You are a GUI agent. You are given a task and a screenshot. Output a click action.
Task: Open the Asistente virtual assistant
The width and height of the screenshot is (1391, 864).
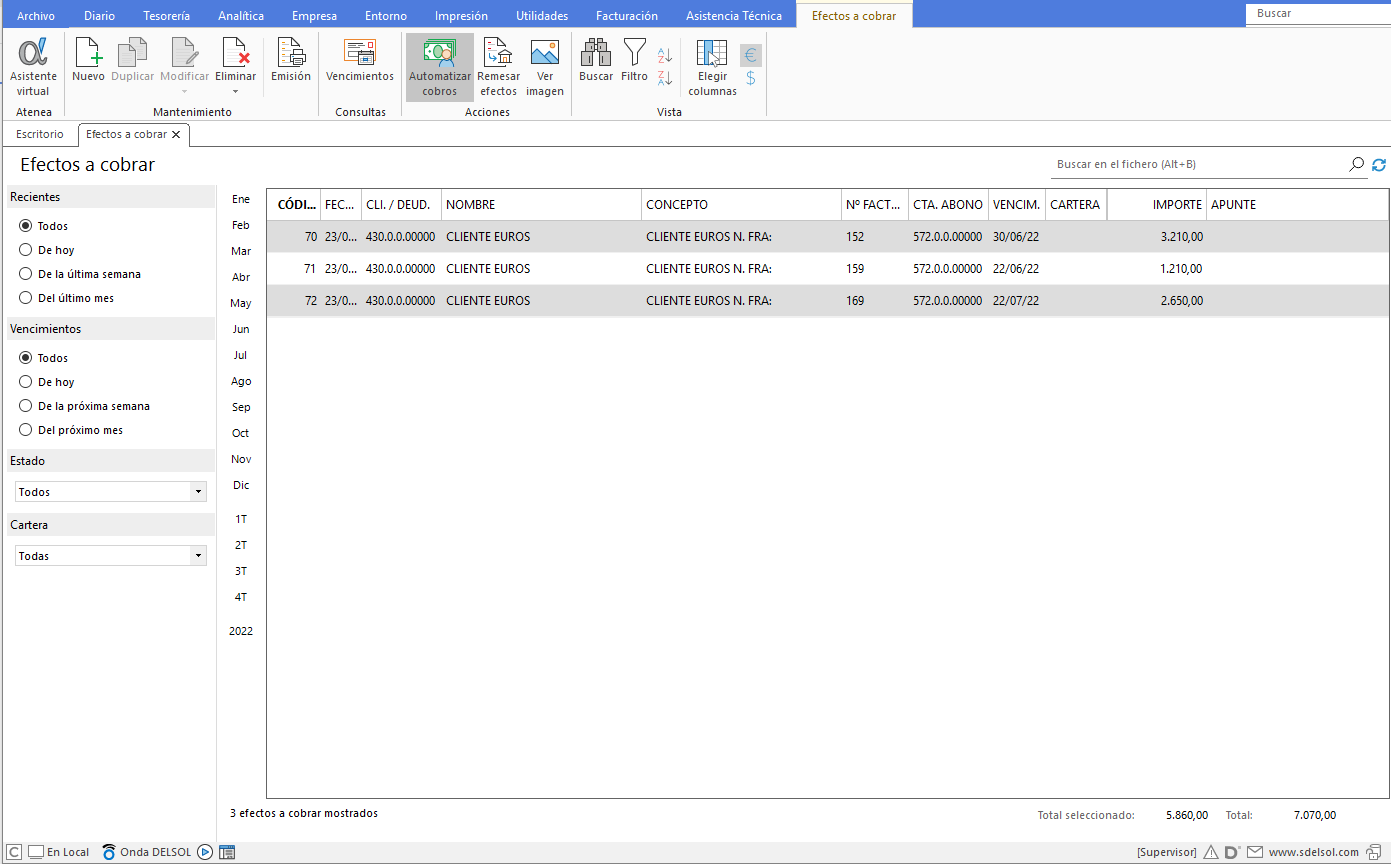pos(33,68)
